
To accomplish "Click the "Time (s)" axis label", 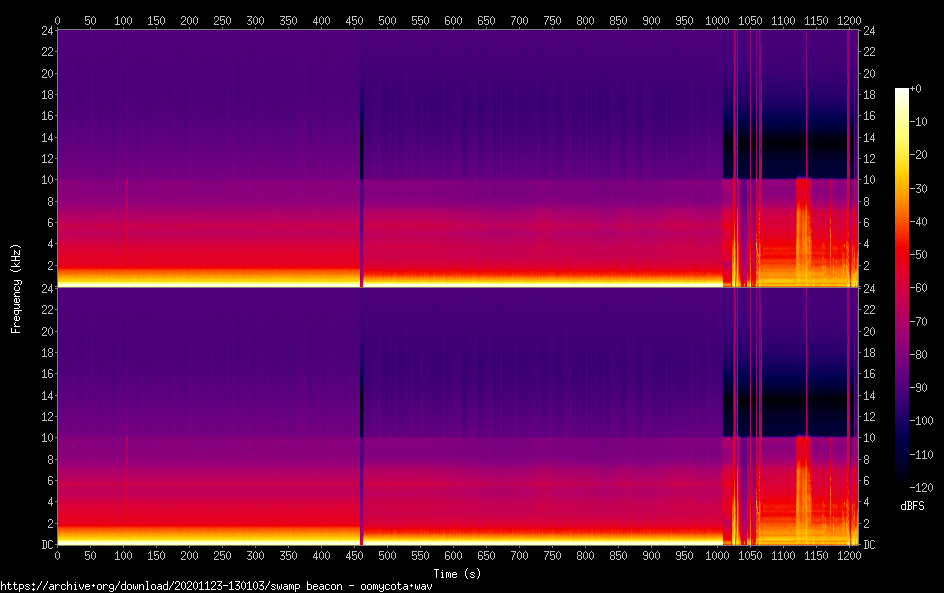I will coord(458,574).
